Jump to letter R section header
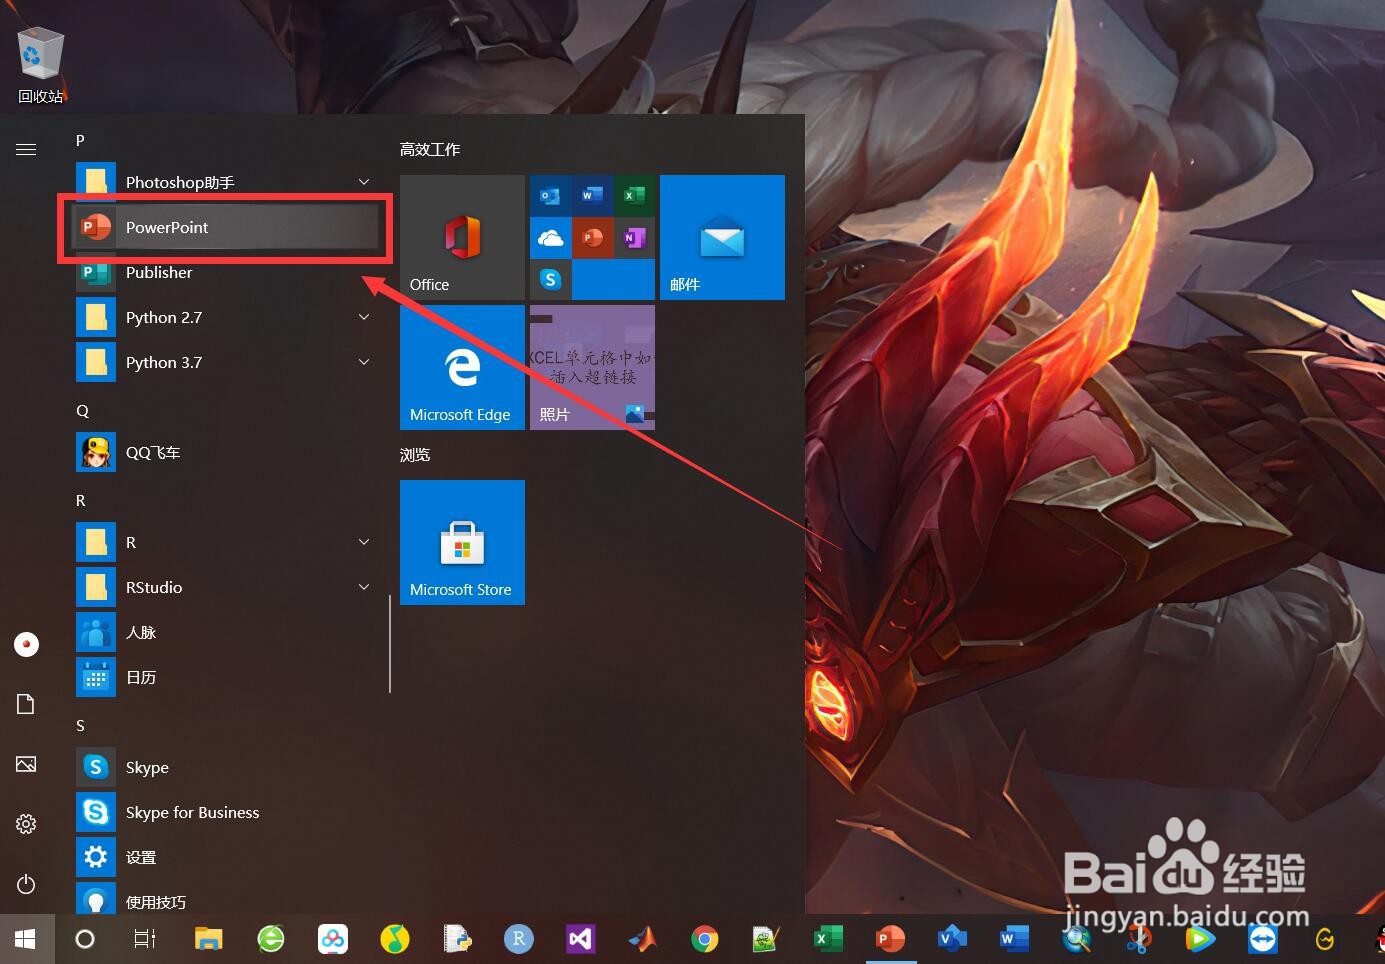Image resolution: width=1385 pixels, height=964 pixels. point(81,500)
